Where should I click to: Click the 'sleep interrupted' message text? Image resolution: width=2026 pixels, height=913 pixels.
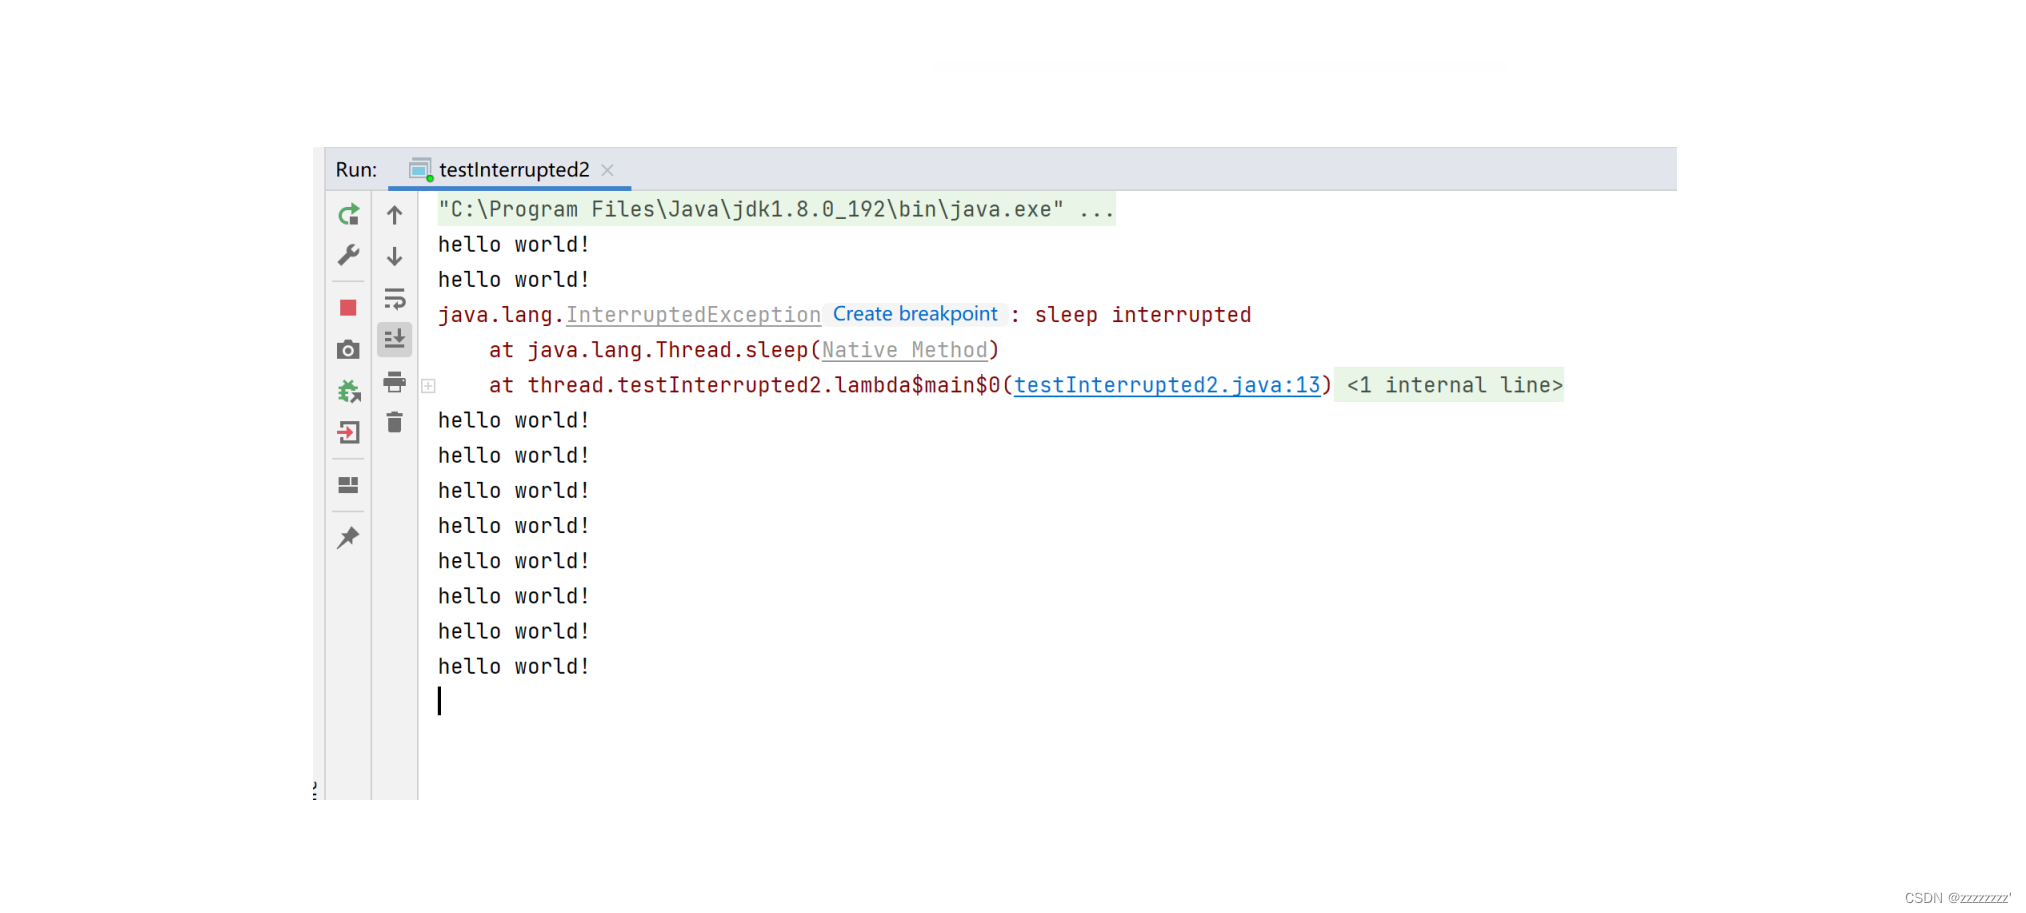[1143, 315]
